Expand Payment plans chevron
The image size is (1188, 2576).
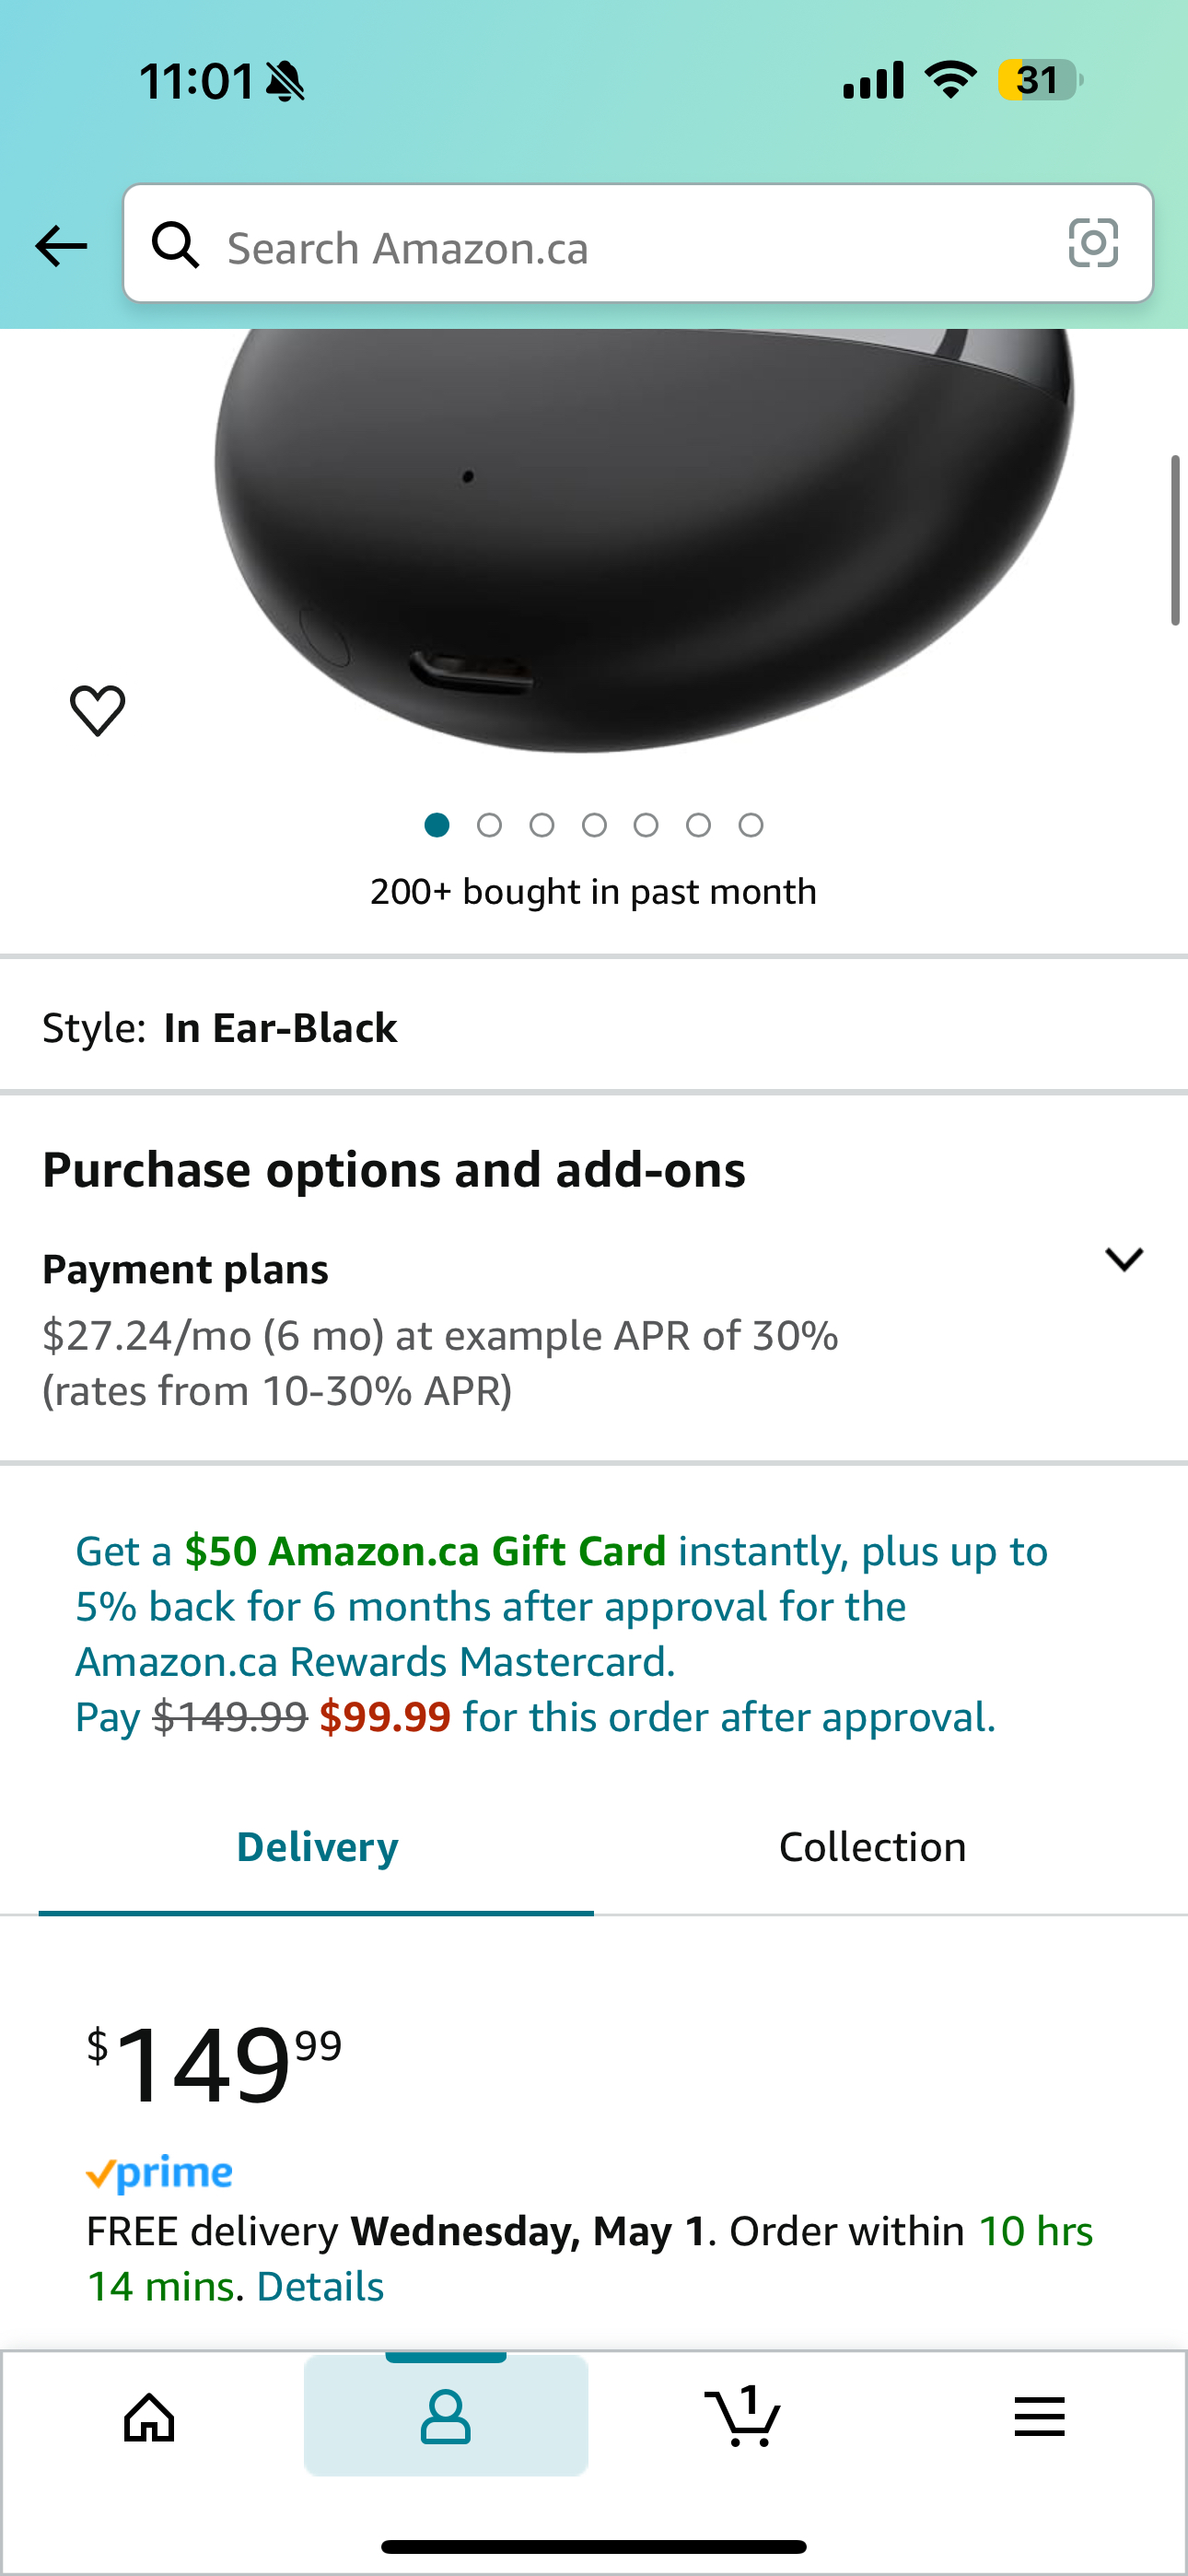[x=1123, y=1259]
